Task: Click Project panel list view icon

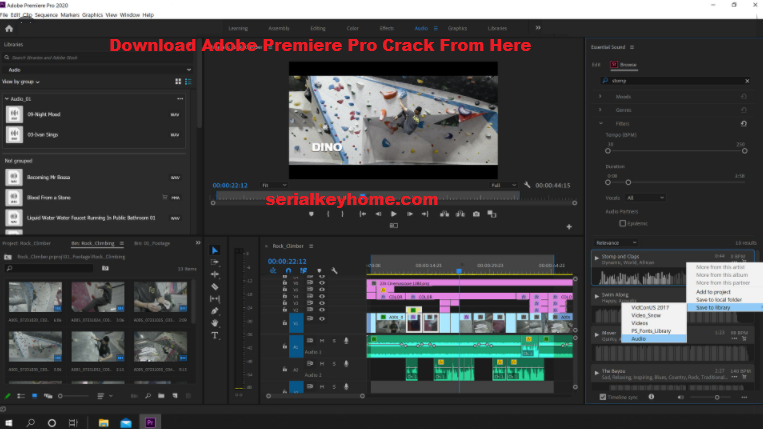Action: pos(21,396)
